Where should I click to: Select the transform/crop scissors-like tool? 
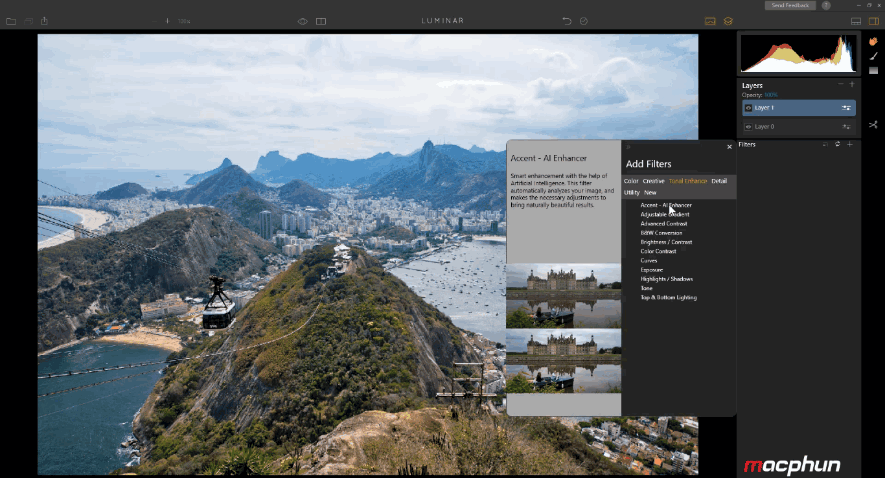point(873,125)
